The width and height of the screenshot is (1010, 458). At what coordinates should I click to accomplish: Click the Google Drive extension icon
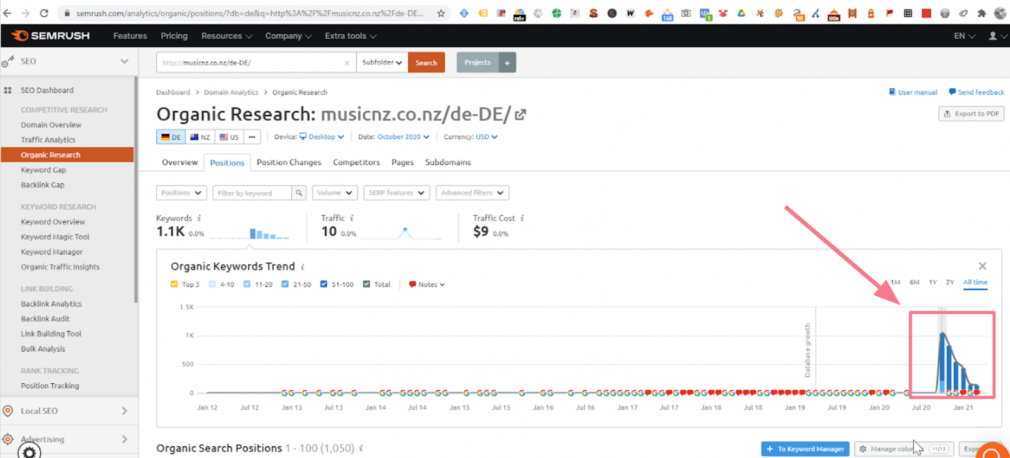coord(742,13)
